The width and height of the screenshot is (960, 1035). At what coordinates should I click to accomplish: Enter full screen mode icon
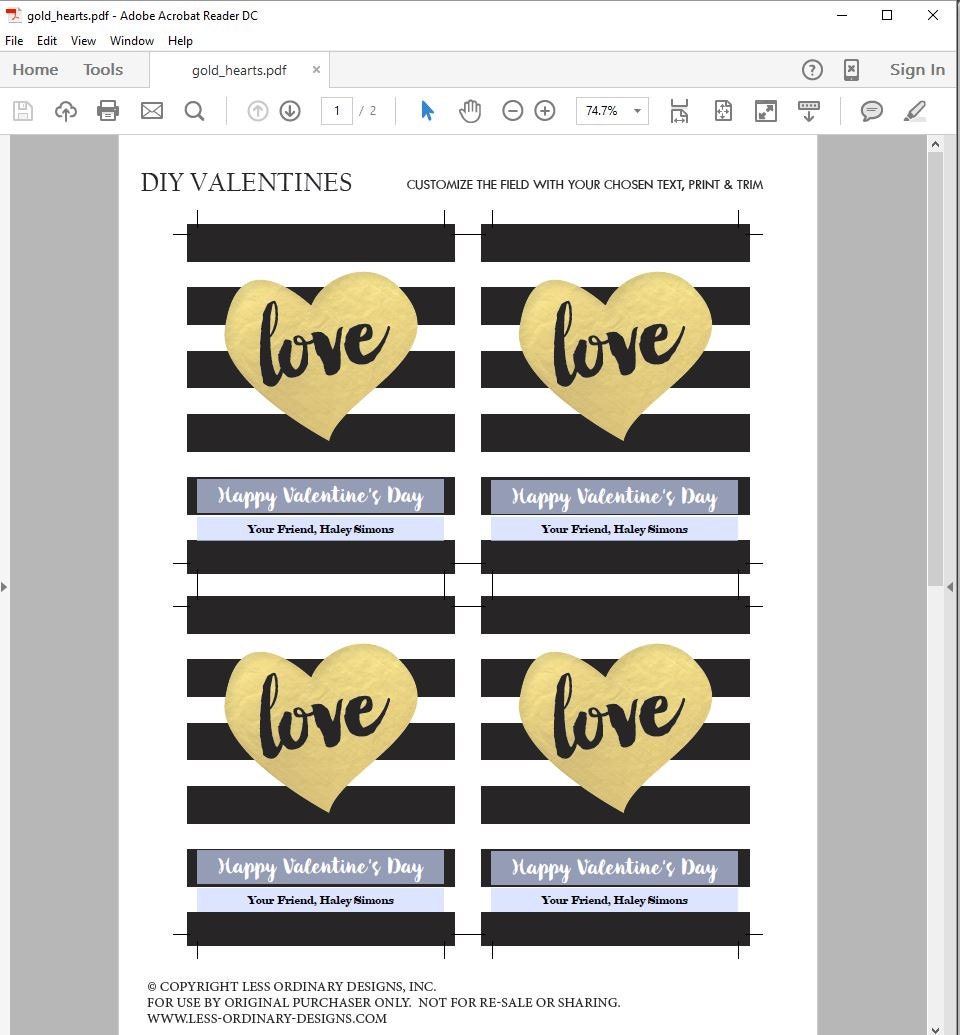(766, 111)
